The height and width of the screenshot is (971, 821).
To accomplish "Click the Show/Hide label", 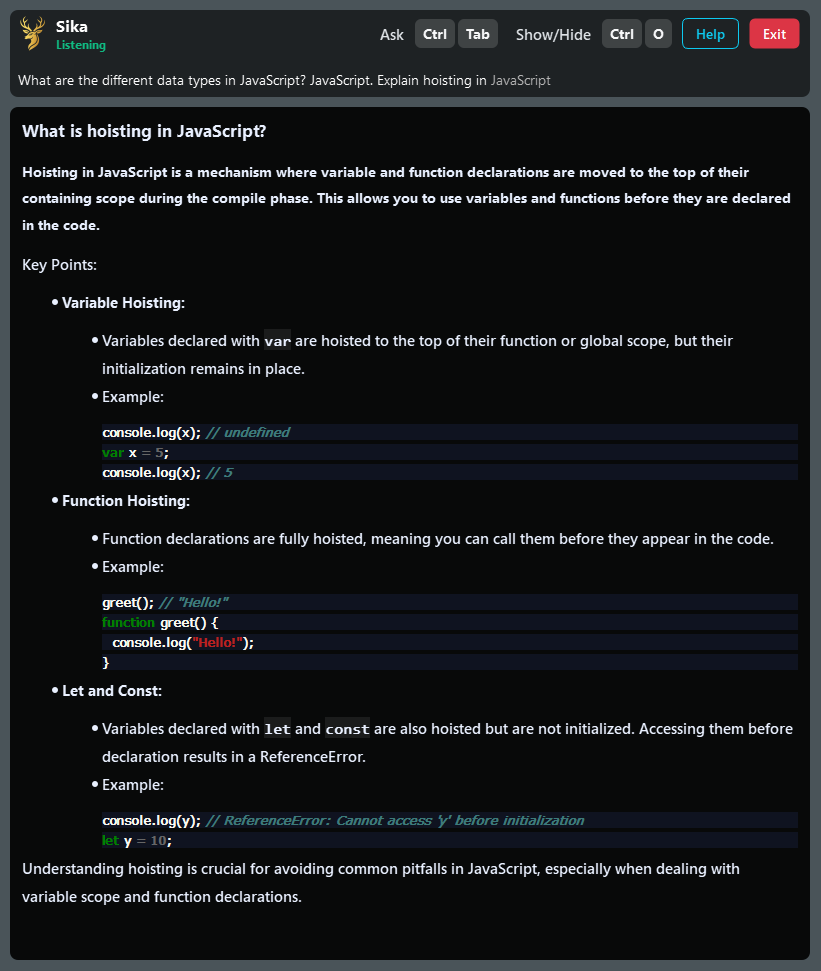I will [553, 35].
